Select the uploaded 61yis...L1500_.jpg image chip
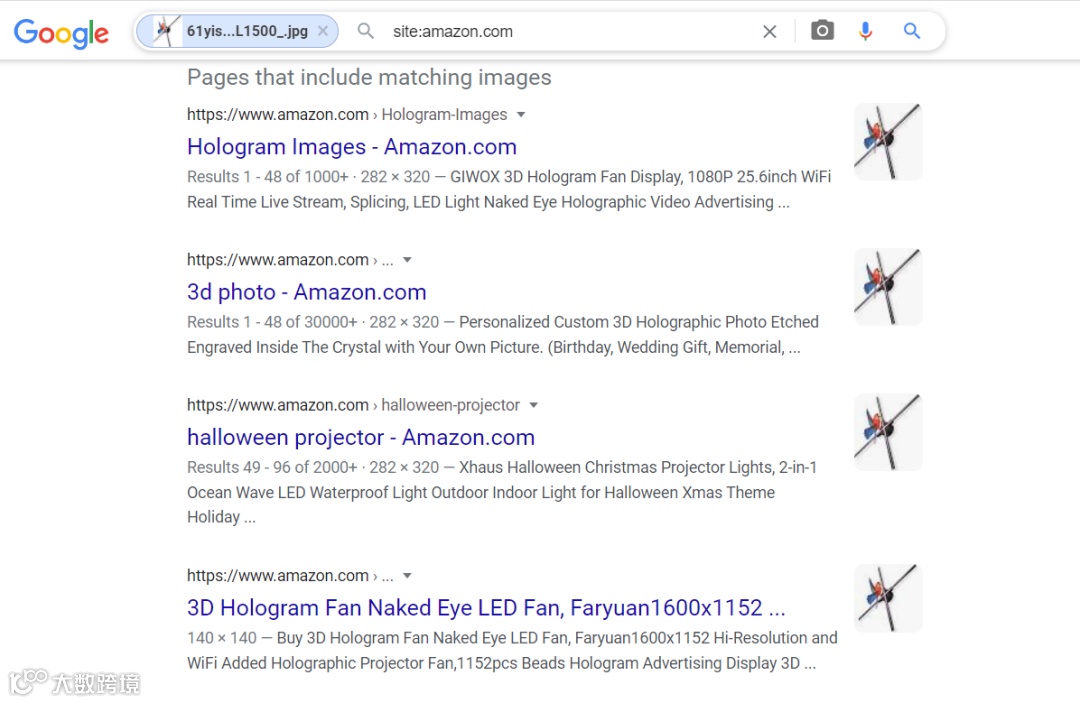 click(237, 31)
